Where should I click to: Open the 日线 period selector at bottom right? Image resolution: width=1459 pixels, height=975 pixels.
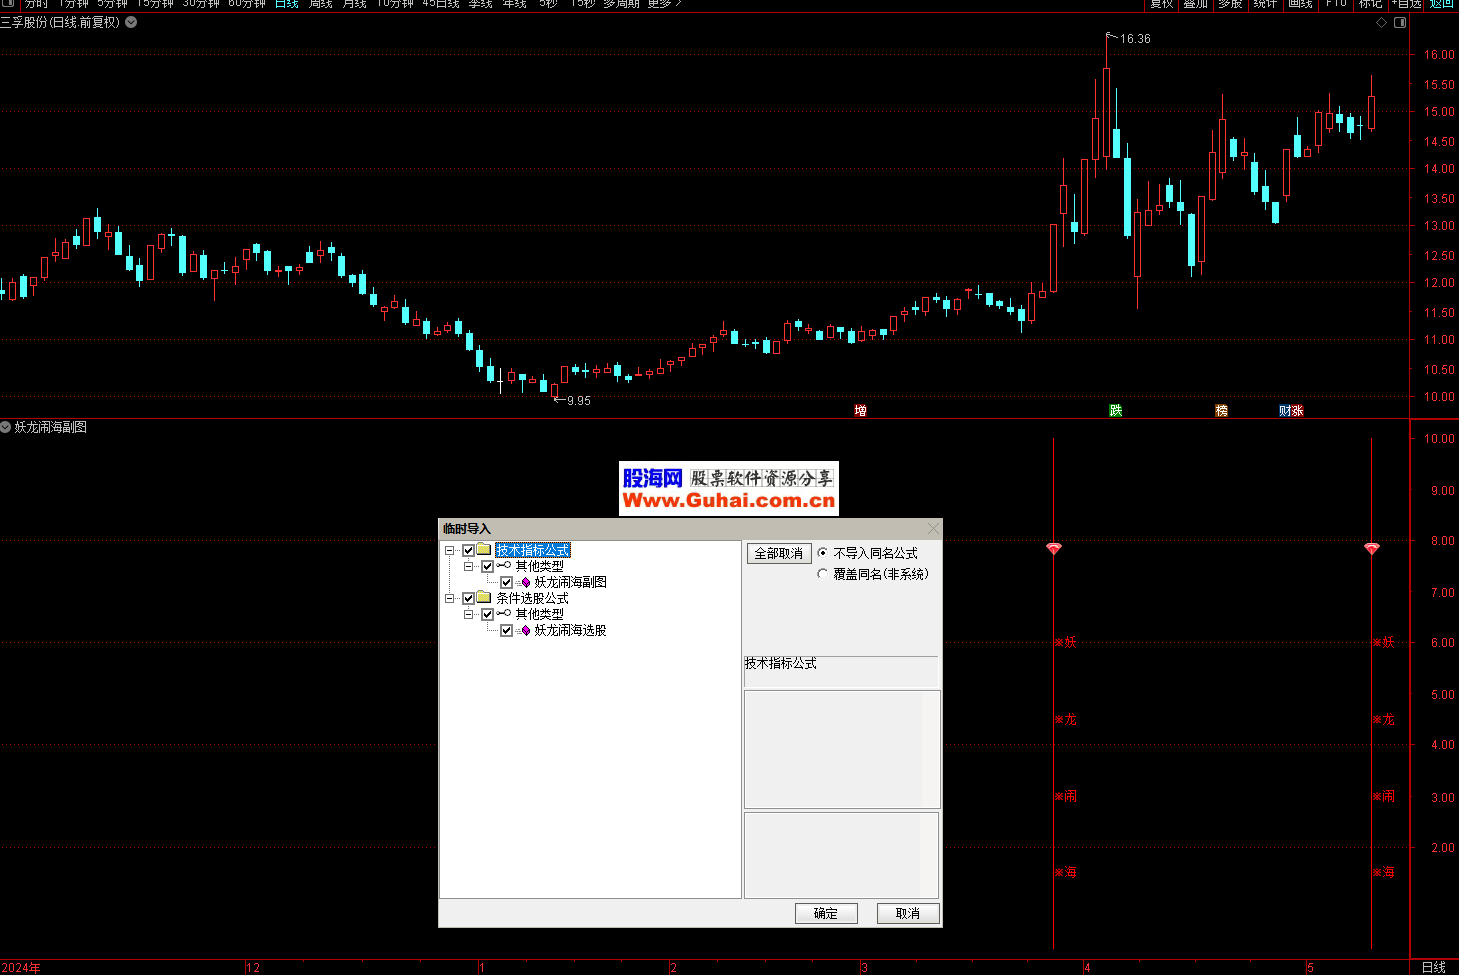point(1433,967)
